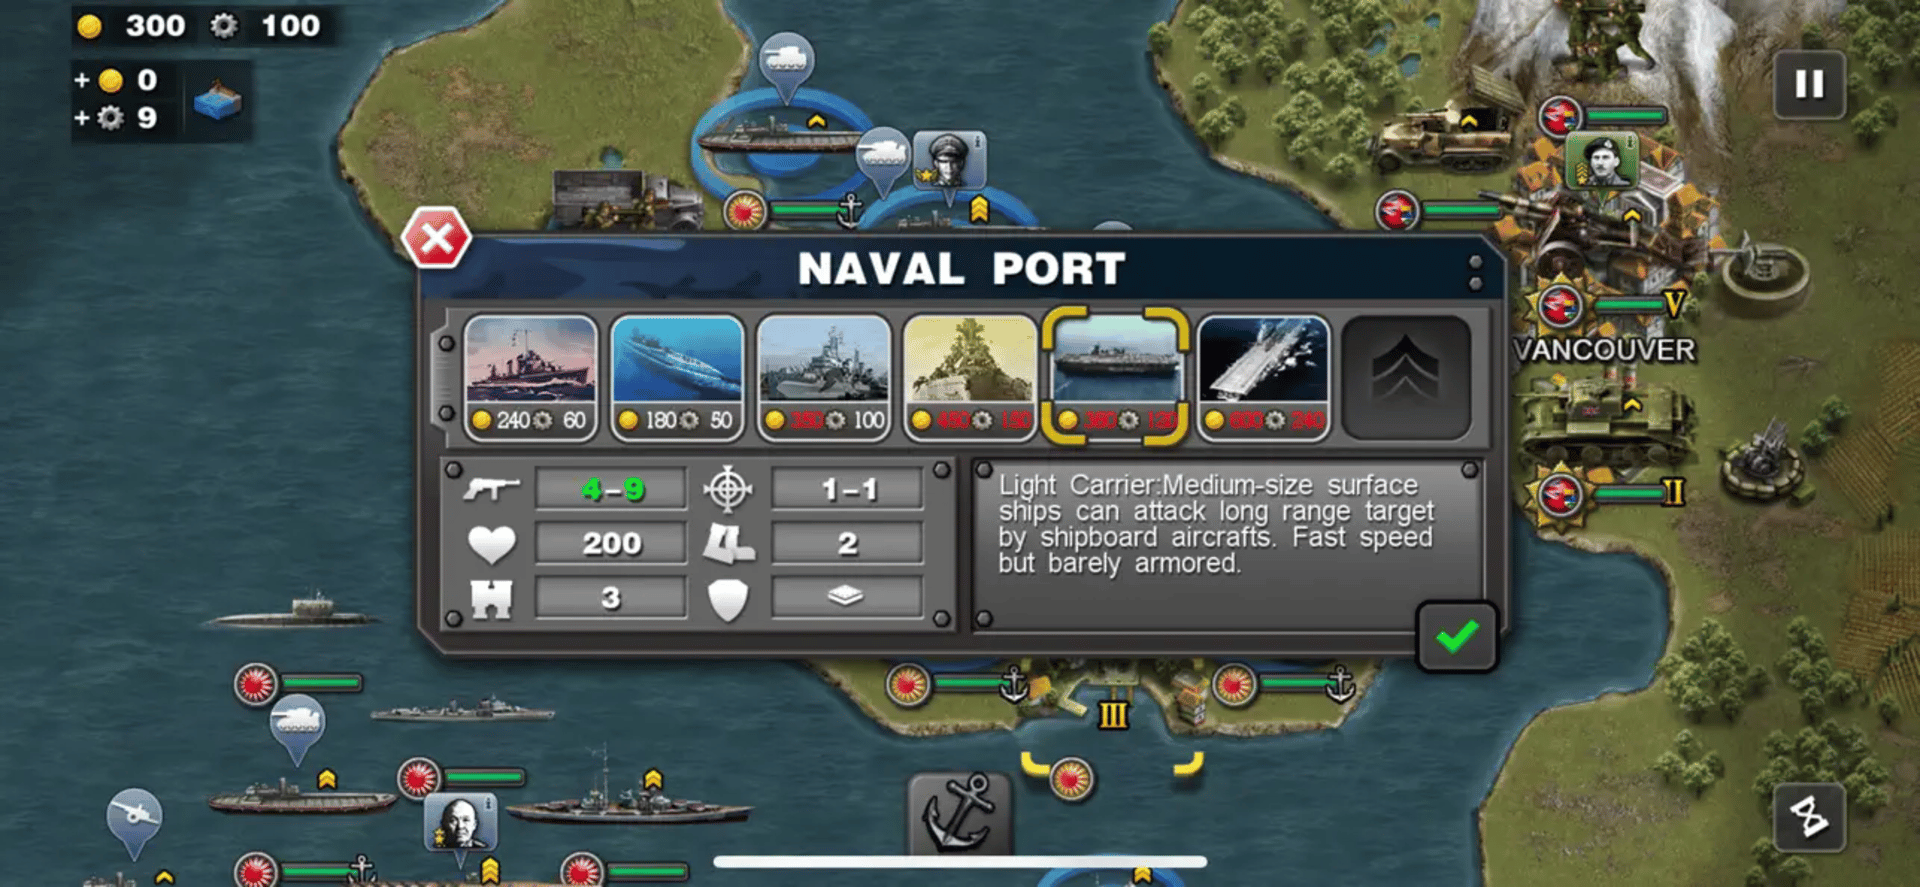Choose the cruiser unit card
Viewport: 1920px width, 887px height.
point(824,377)
